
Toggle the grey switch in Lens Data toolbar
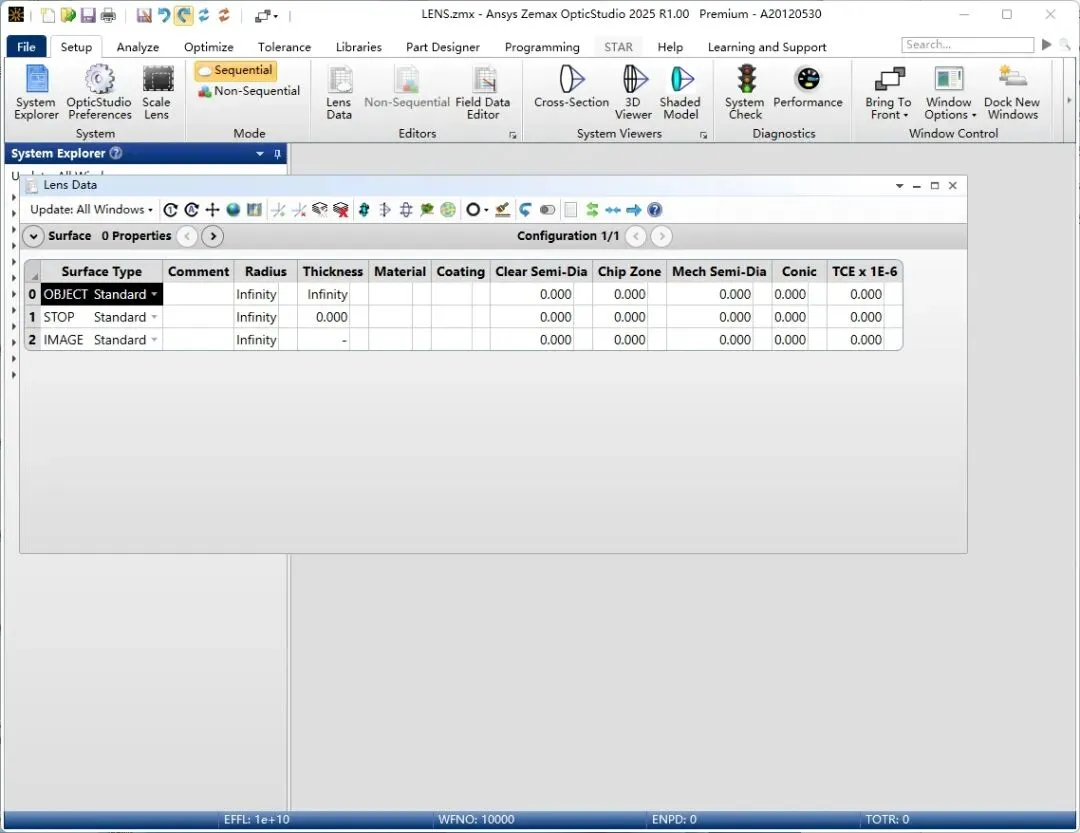547,209
